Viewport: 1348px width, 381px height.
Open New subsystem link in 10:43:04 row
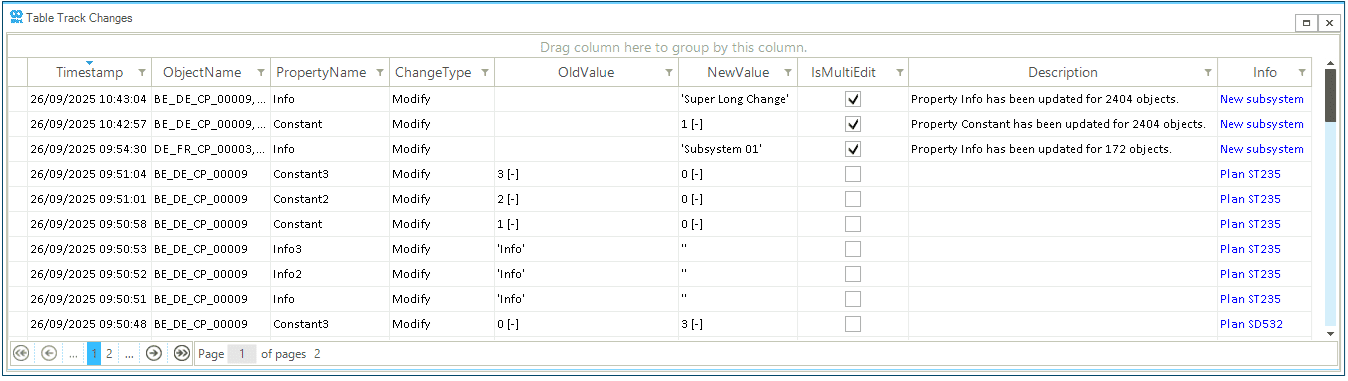(x=1262, y=99)
